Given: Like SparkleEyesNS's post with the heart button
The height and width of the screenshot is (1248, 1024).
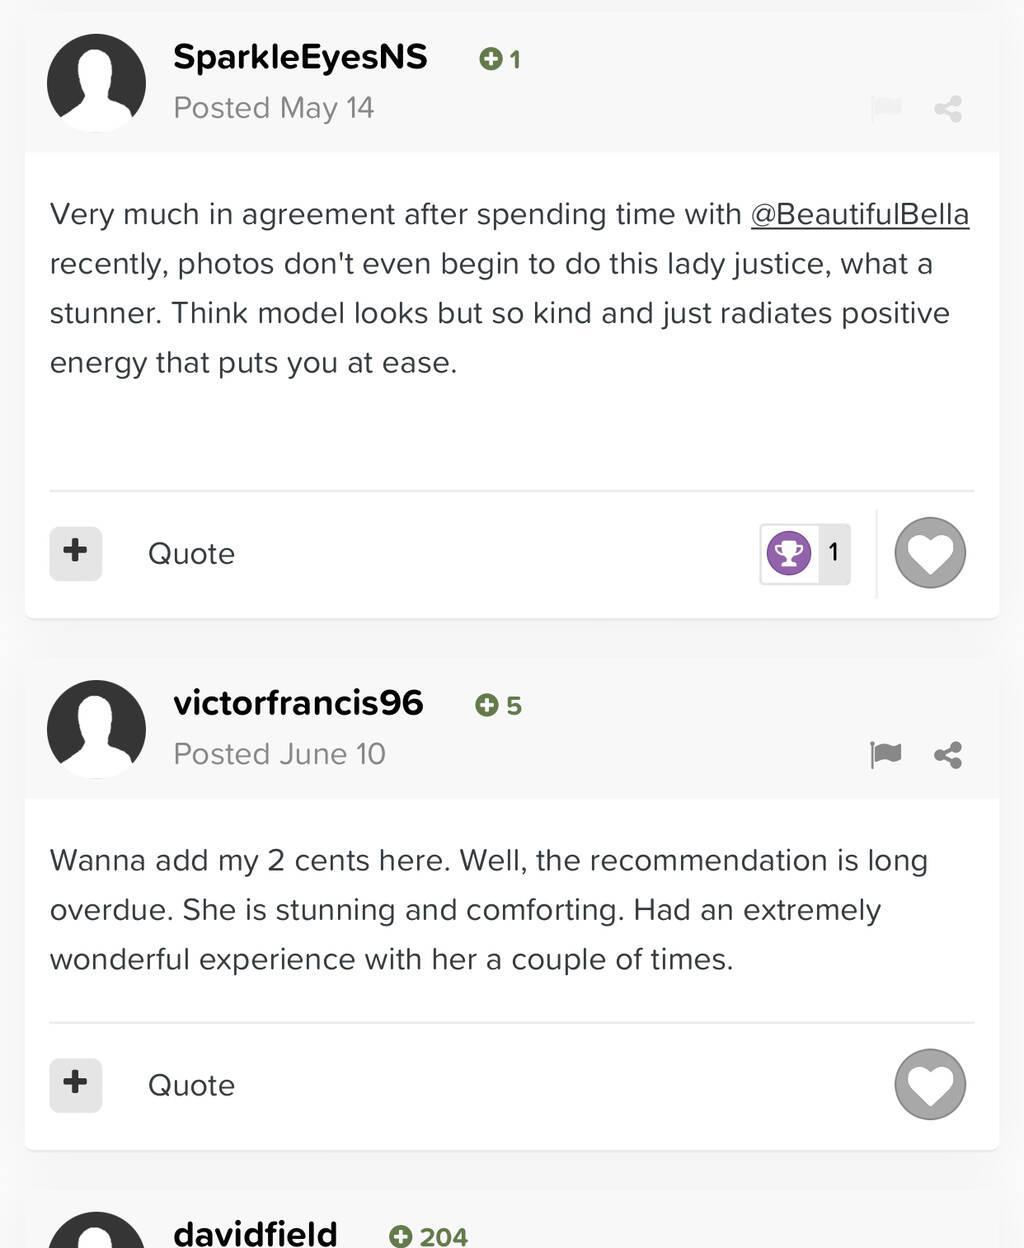Looking at the screenshot, I should point(930,553).
